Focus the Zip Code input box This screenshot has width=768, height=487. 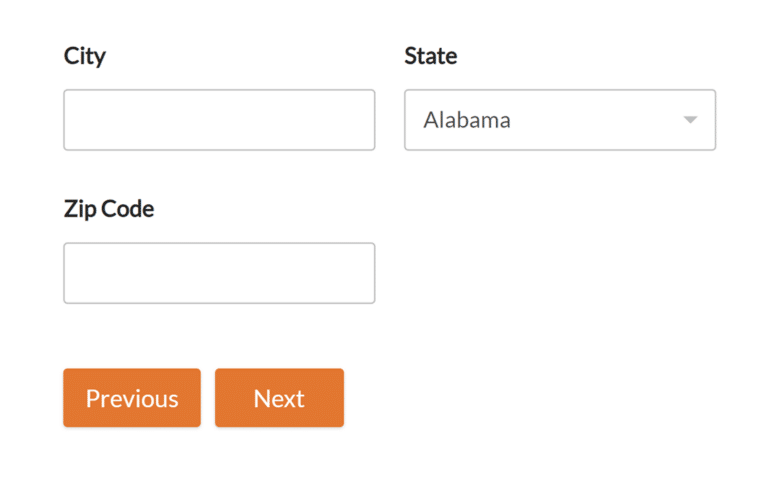pos(219,273)
